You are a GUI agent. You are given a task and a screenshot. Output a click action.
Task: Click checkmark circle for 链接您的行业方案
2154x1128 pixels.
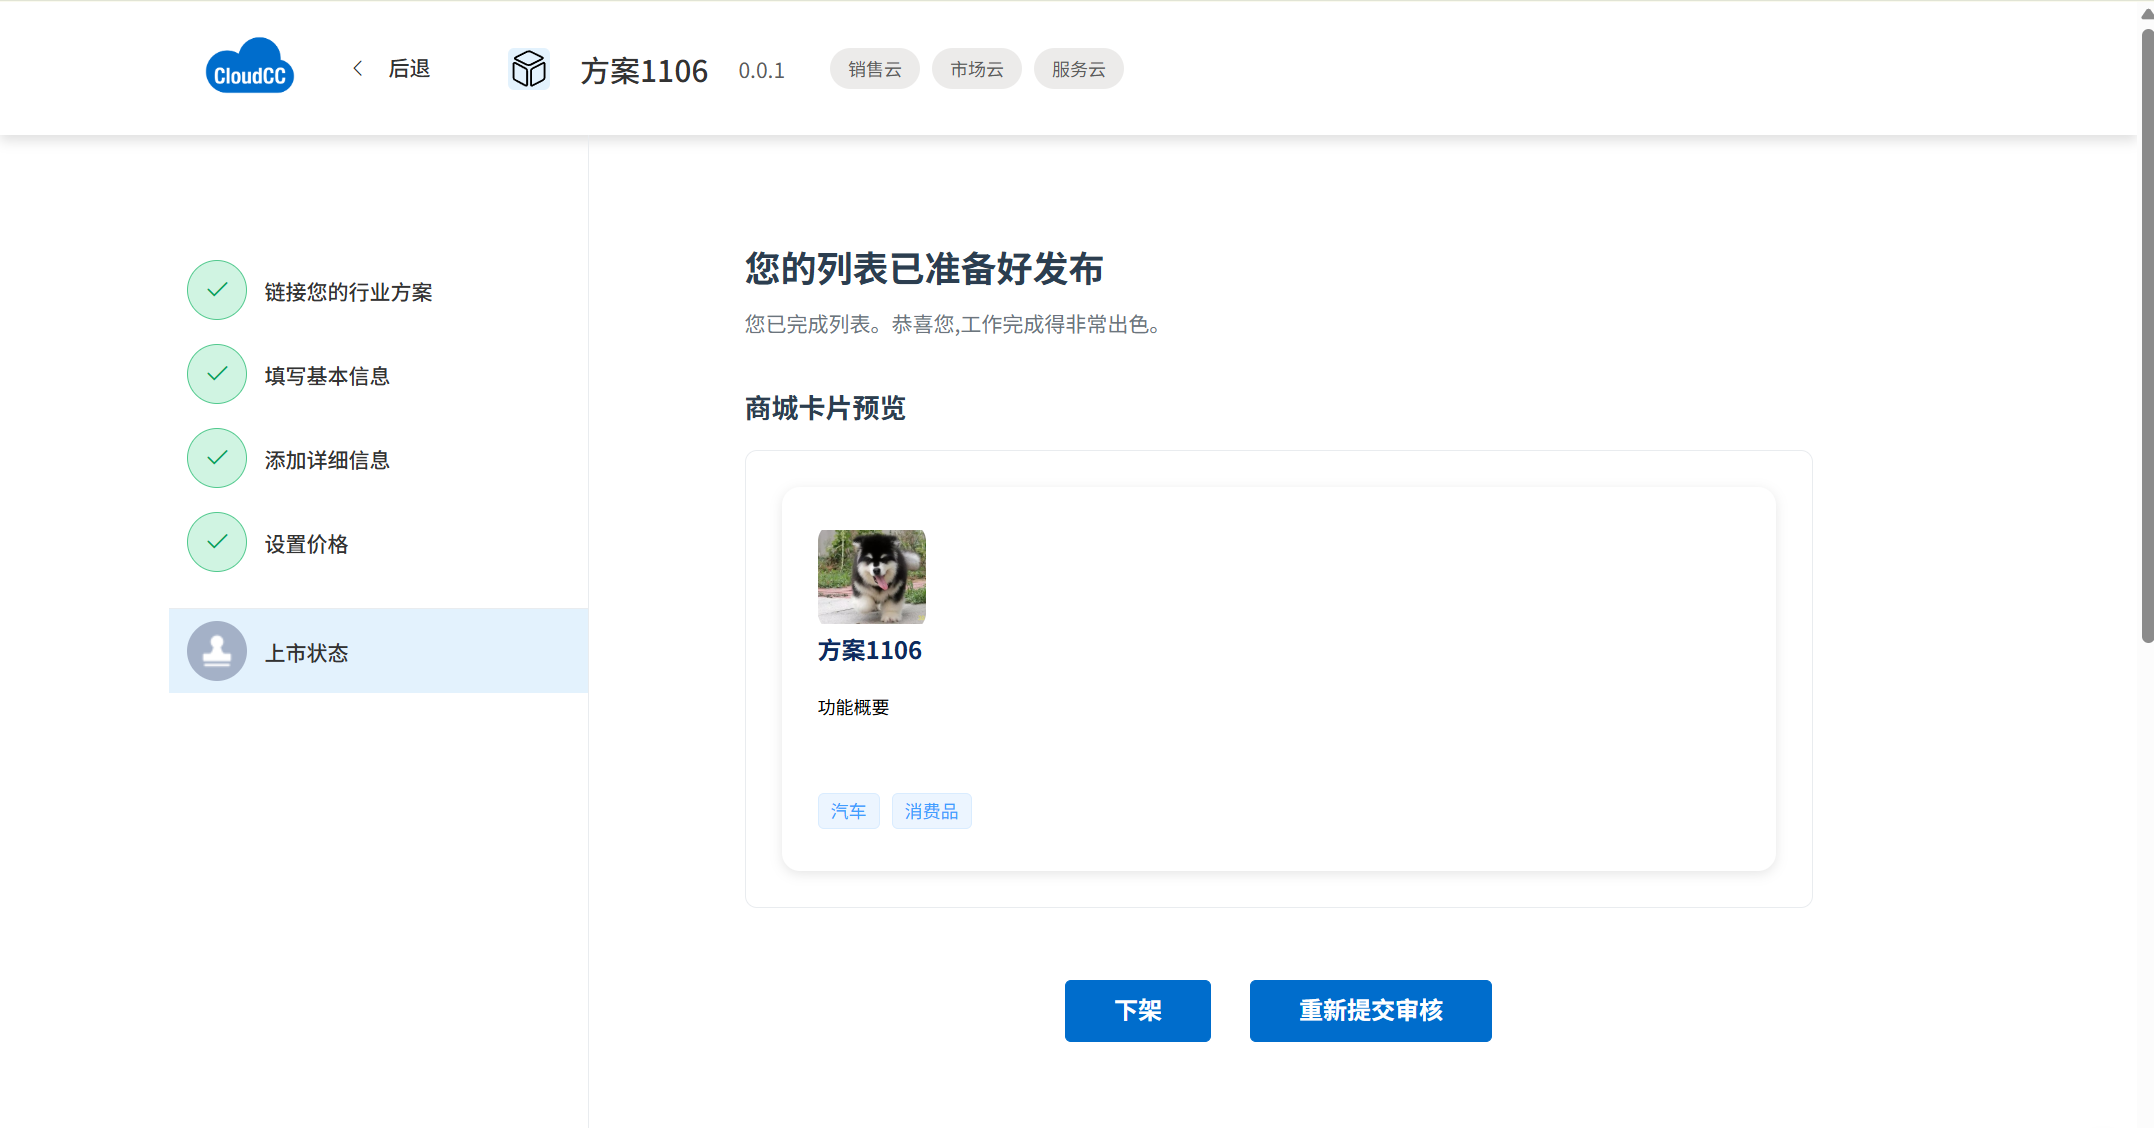click(x=217, y=290)
